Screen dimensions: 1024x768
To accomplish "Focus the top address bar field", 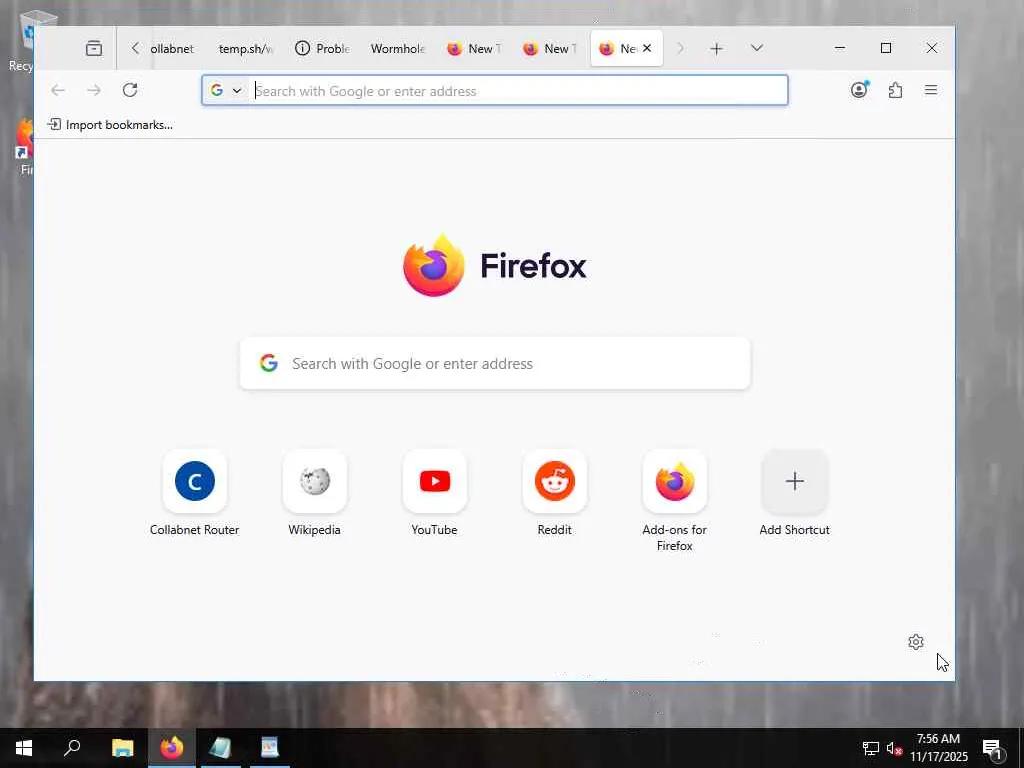I will [x=495, y=91].
